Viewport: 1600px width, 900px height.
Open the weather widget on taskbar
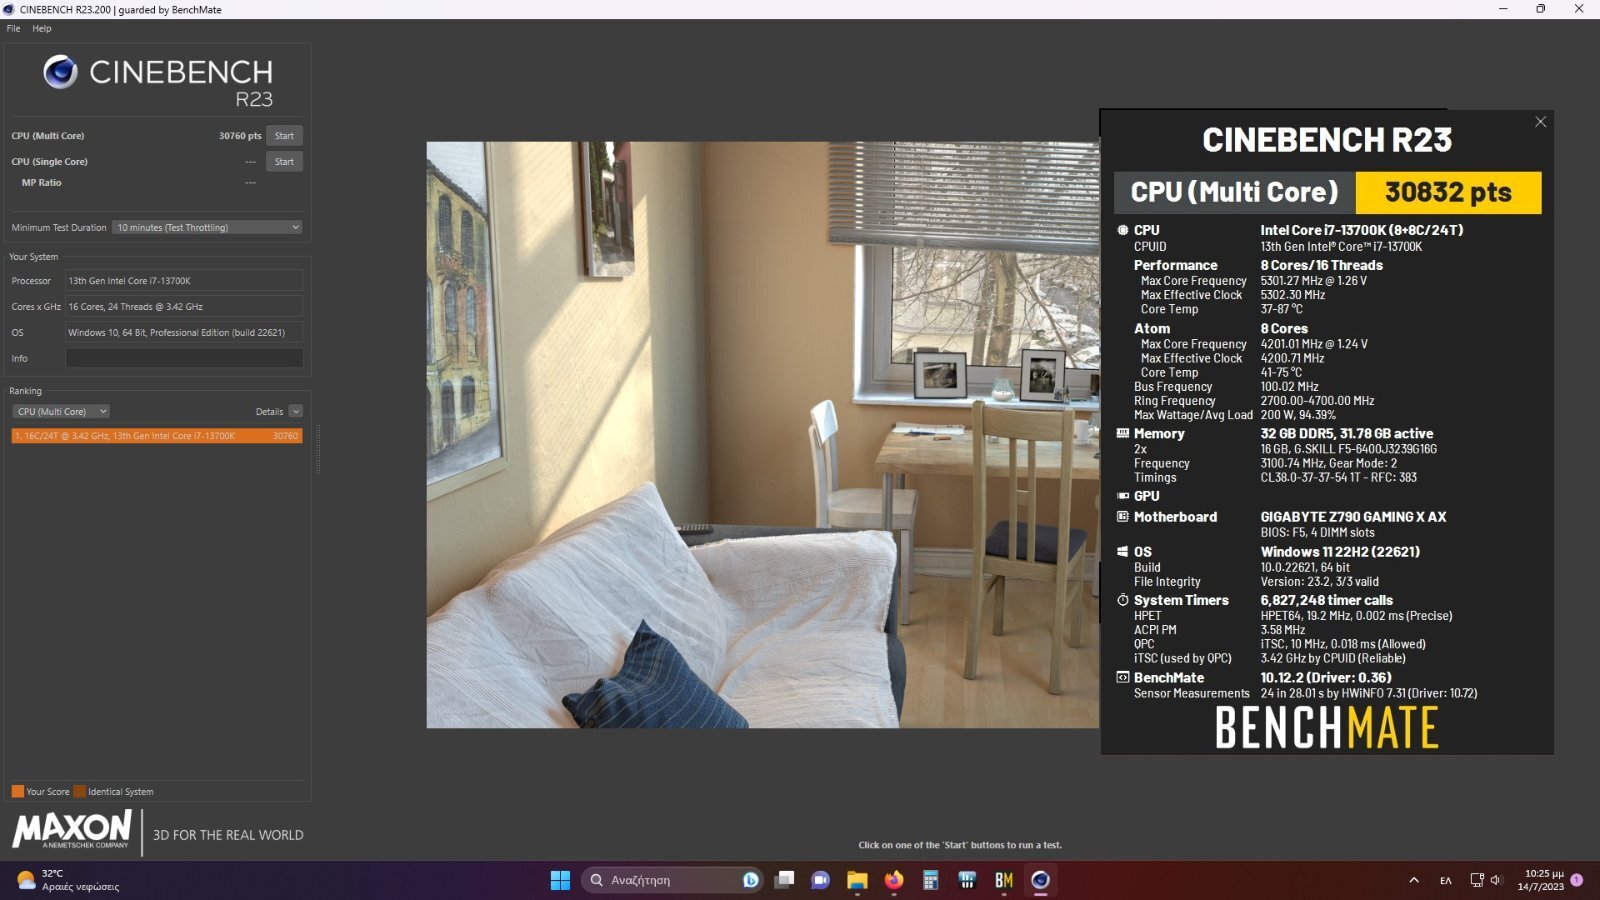68,880
